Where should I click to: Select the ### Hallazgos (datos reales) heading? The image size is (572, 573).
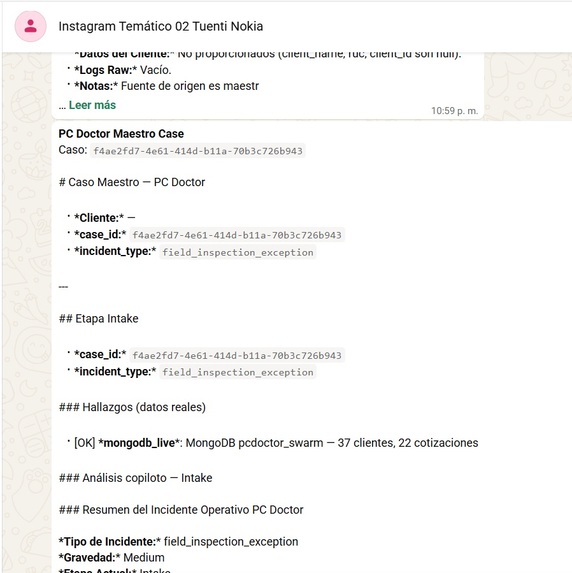(x=132, y=407)
